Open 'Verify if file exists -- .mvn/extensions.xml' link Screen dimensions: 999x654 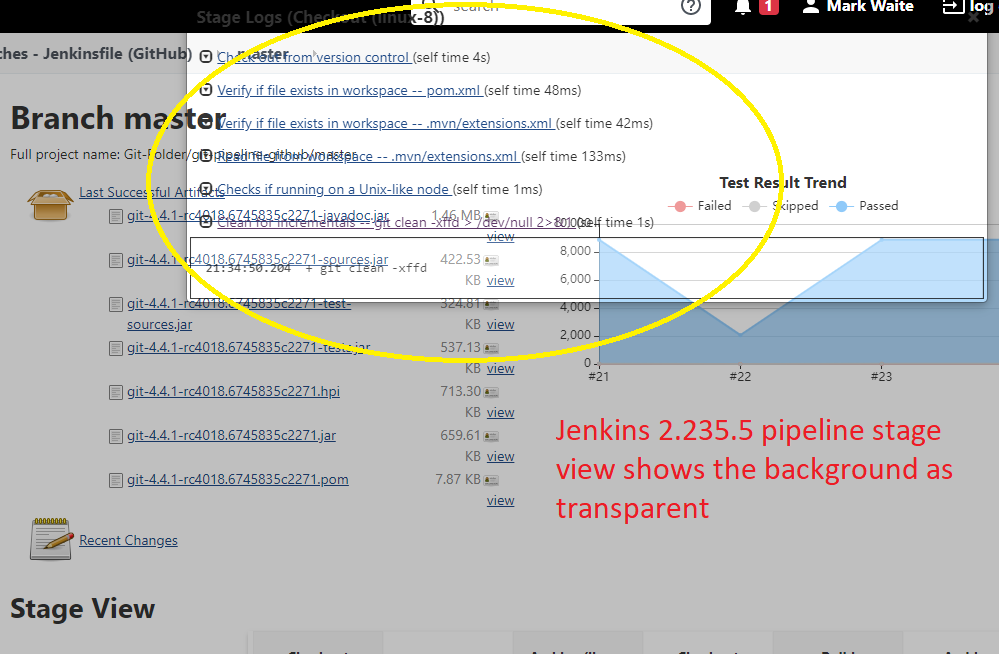coord(385,124)
